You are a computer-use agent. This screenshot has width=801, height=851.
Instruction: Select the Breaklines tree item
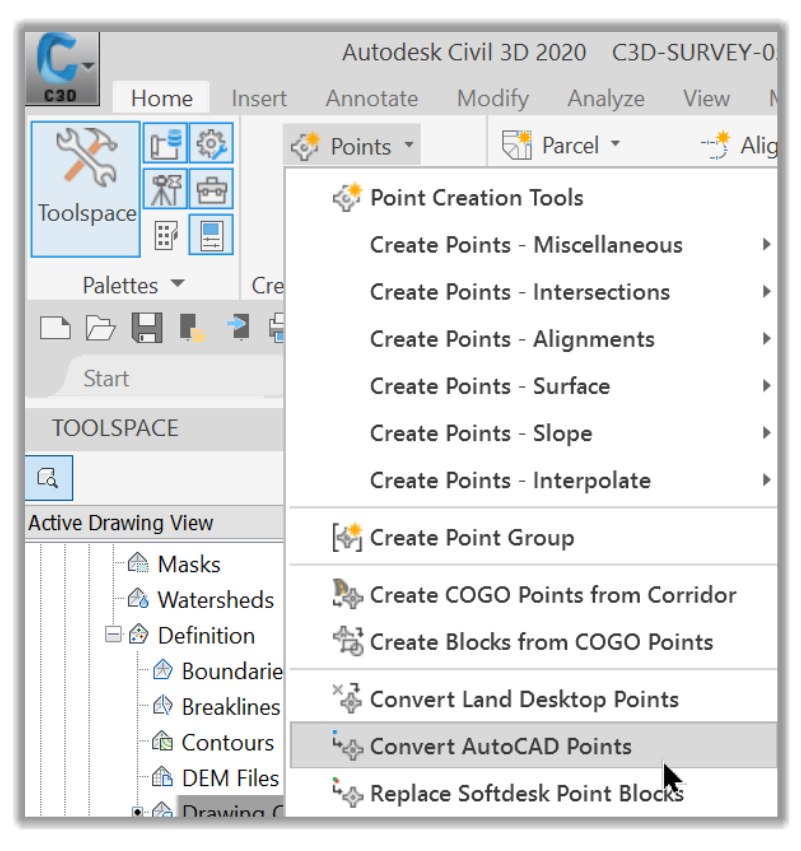231,707
